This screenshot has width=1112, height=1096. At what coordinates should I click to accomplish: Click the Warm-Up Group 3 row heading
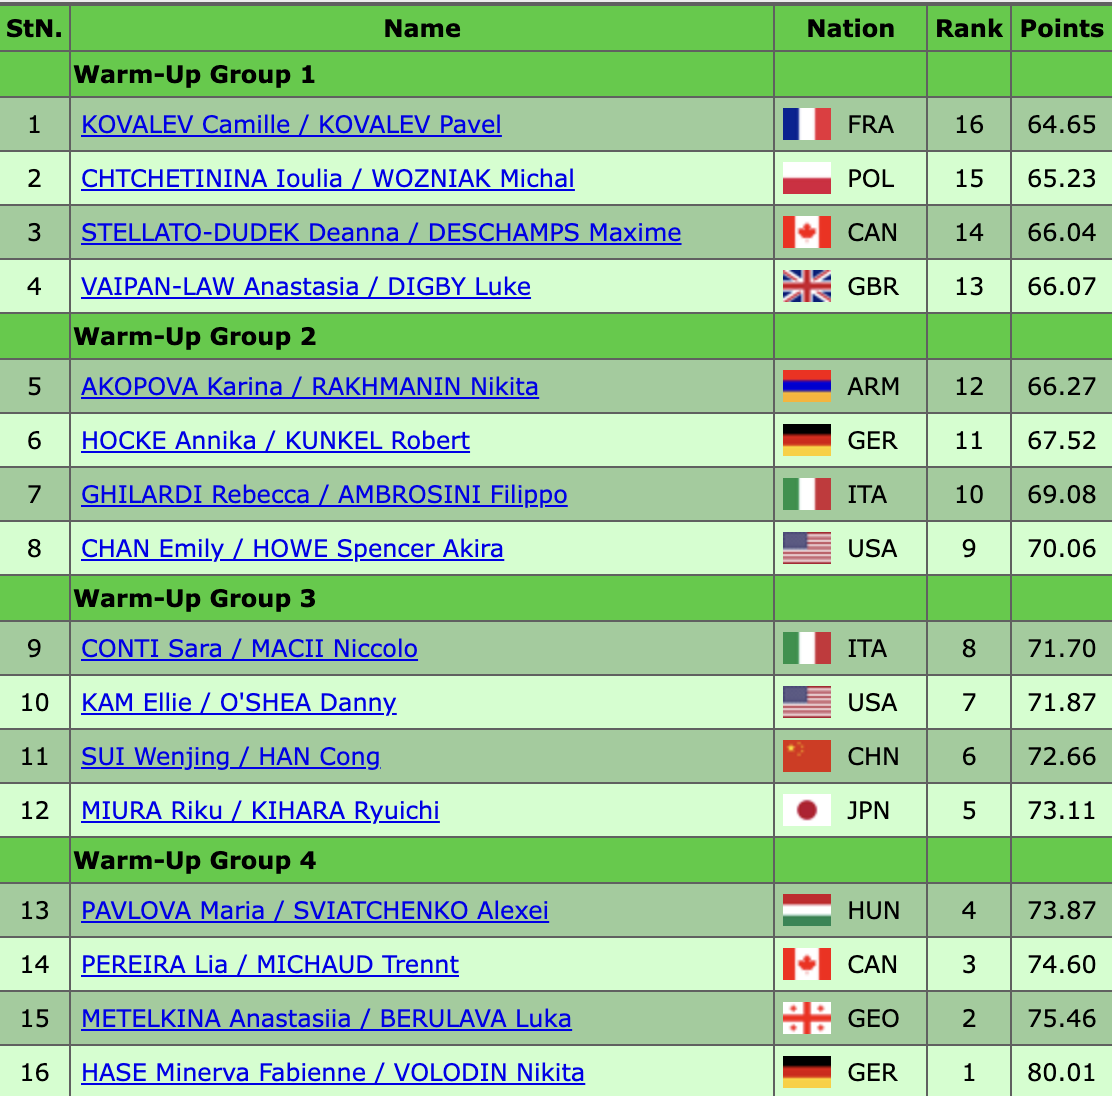[195, 599]
